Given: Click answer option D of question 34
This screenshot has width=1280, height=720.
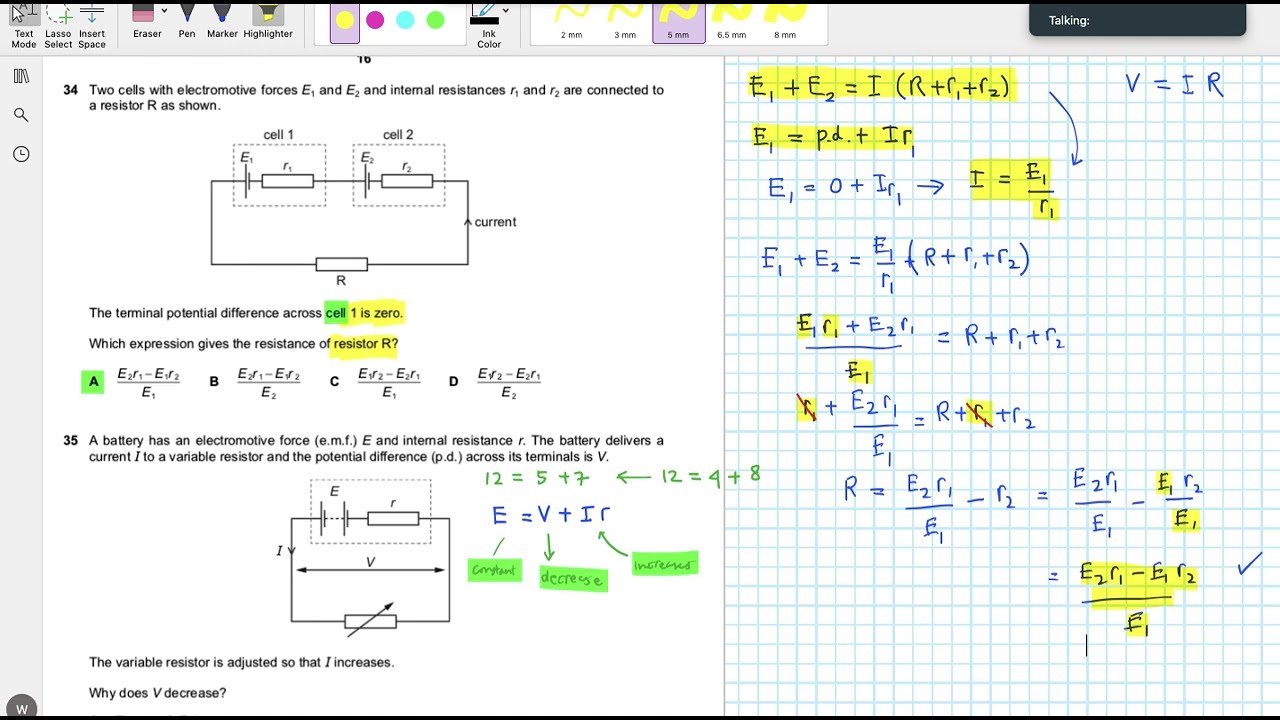Looking at the screenshot, I should tap(453, 381).
